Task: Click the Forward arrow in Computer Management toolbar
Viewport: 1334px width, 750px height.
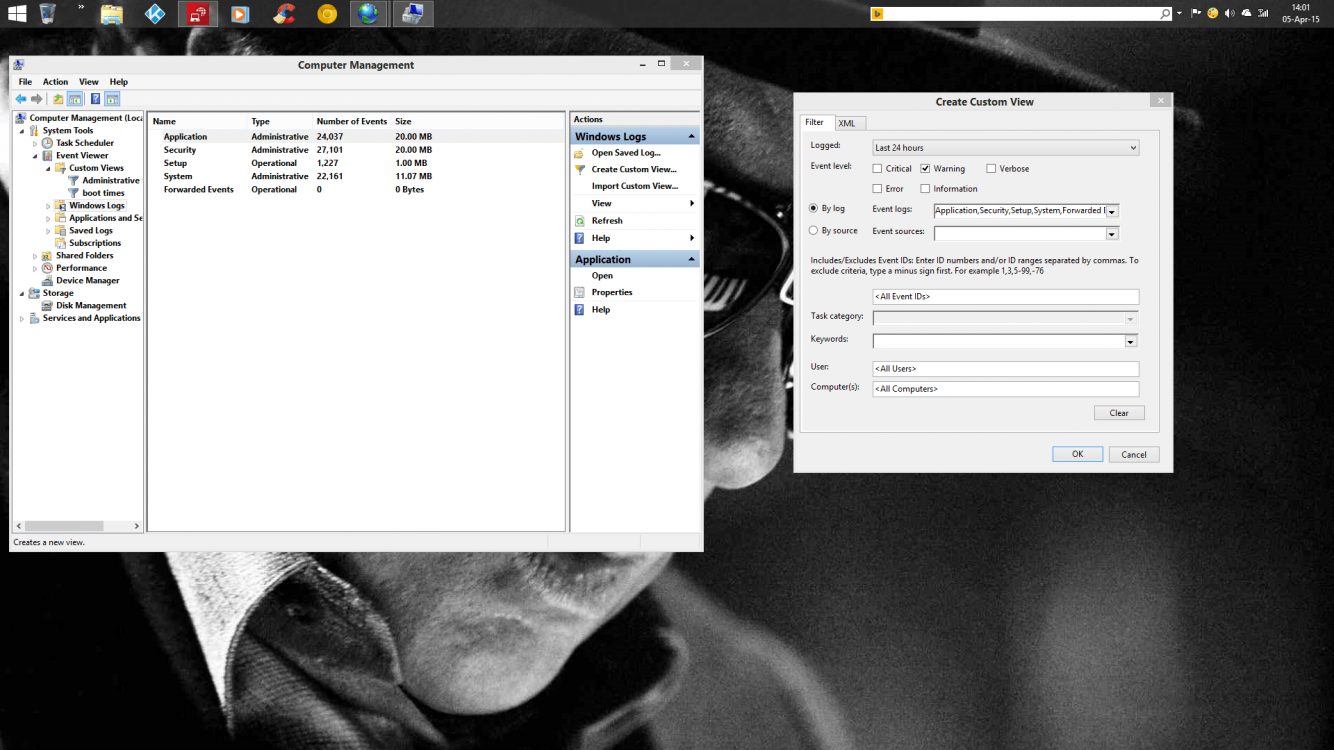Action: pyautogui.click(x=37, y=99)
